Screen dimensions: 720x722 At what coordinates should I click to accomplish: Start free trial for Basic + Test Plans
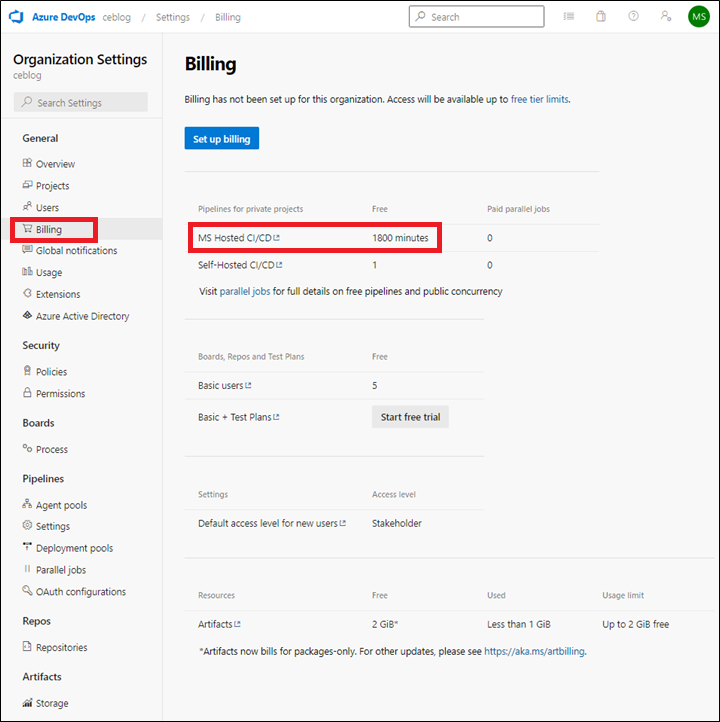point(410,417)
